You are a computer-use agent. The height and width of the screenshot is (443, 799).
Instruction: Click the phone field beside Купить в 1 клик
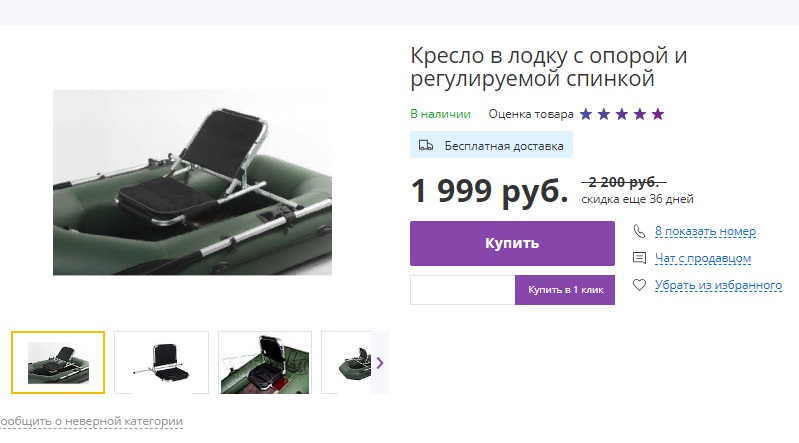tap(463, 290)
